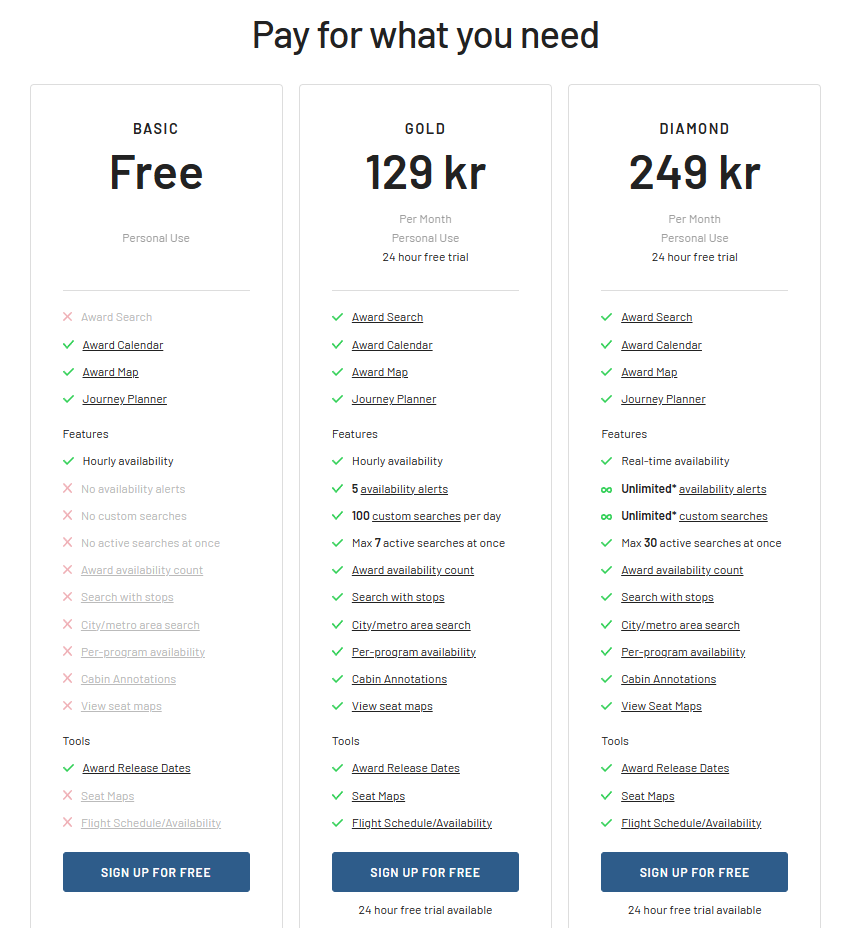This screenshot has width=851, height=928.
Task: Open Award Release Dates in Basic plan
Action: click(x=136, y=768)
